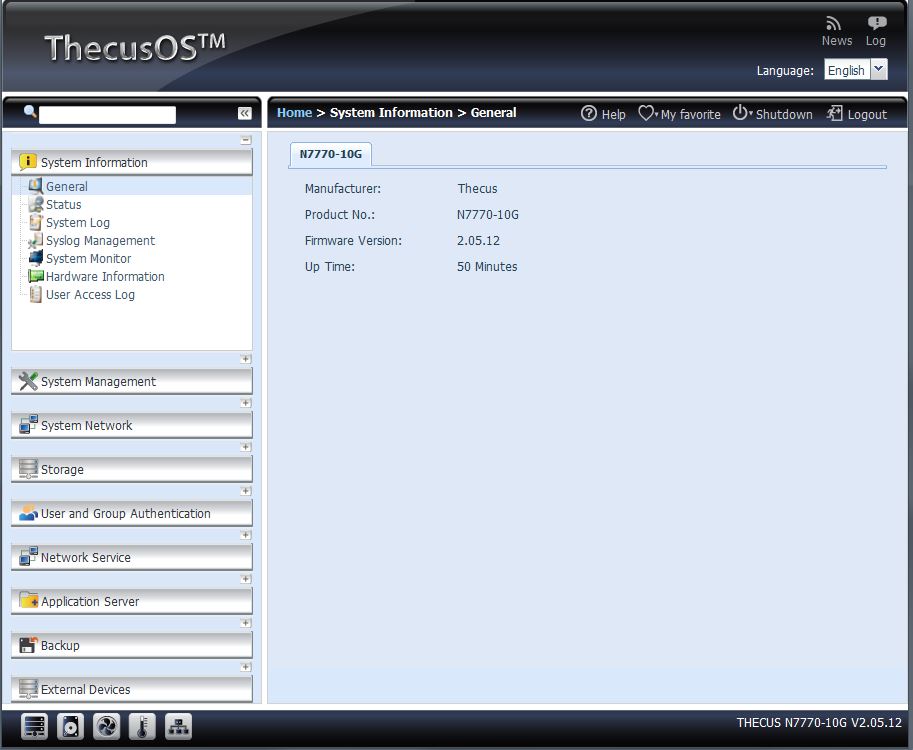Click the firmware version value 2.05.12

click(x=478, y=240)
